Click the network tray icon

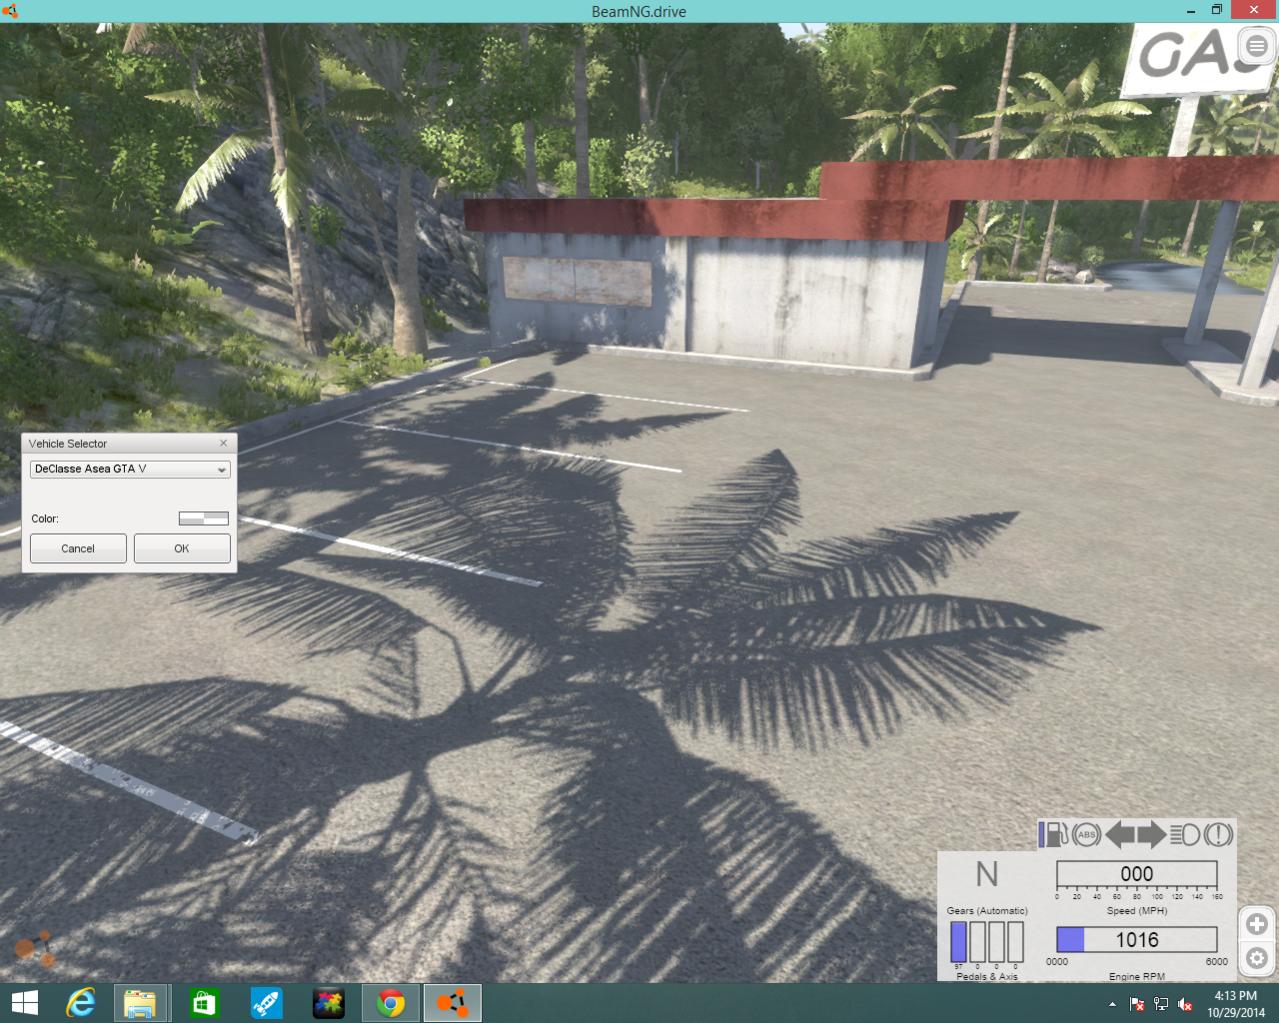[x=1161, y=1004]
